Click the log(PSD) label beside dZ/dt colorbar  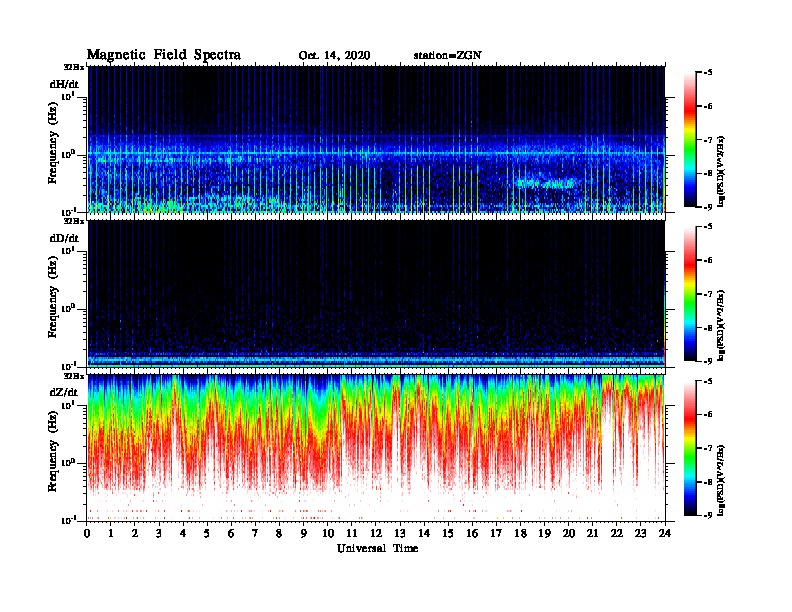pyautogui.click(x=721, y=480)
